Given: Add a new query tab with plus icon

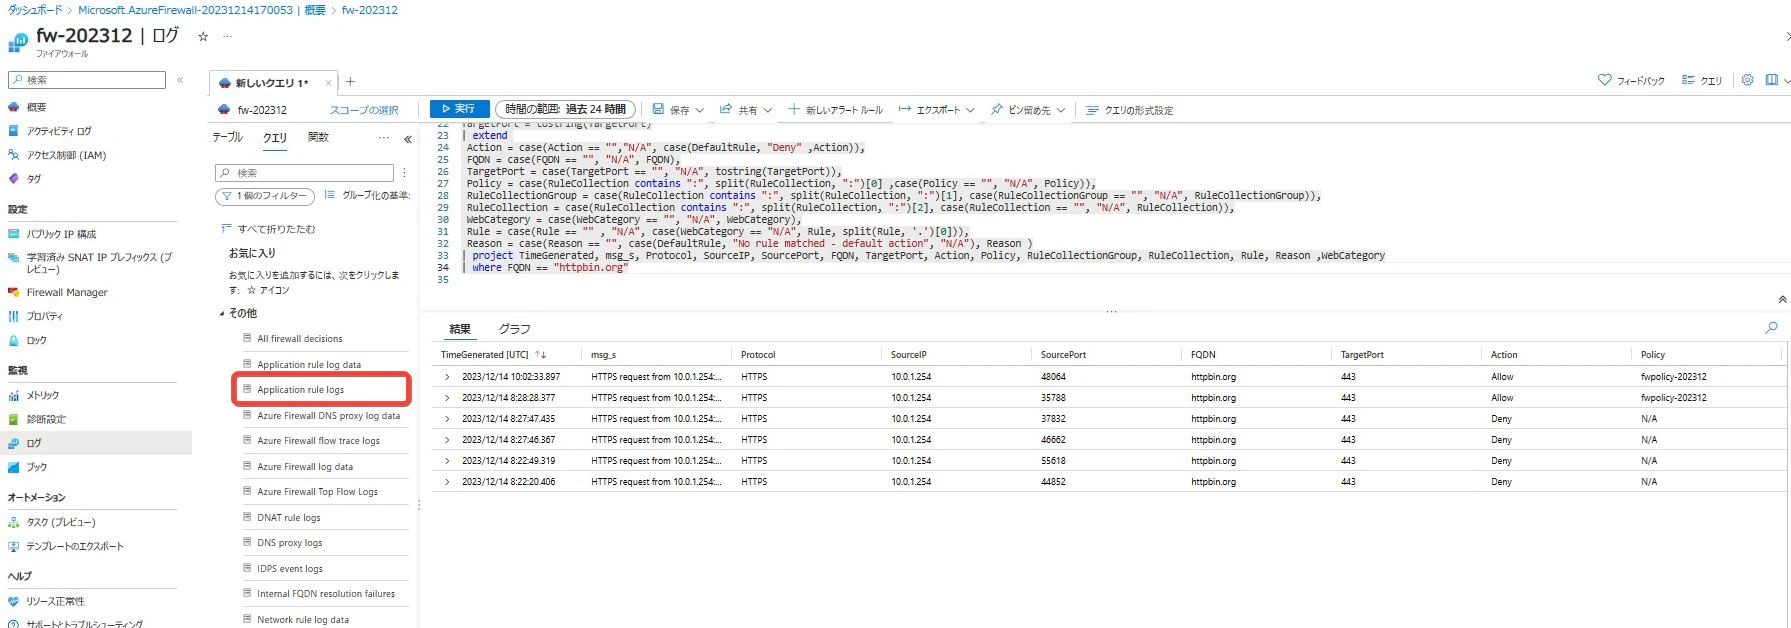Looking at the screenshot, I should coord(350,82).
